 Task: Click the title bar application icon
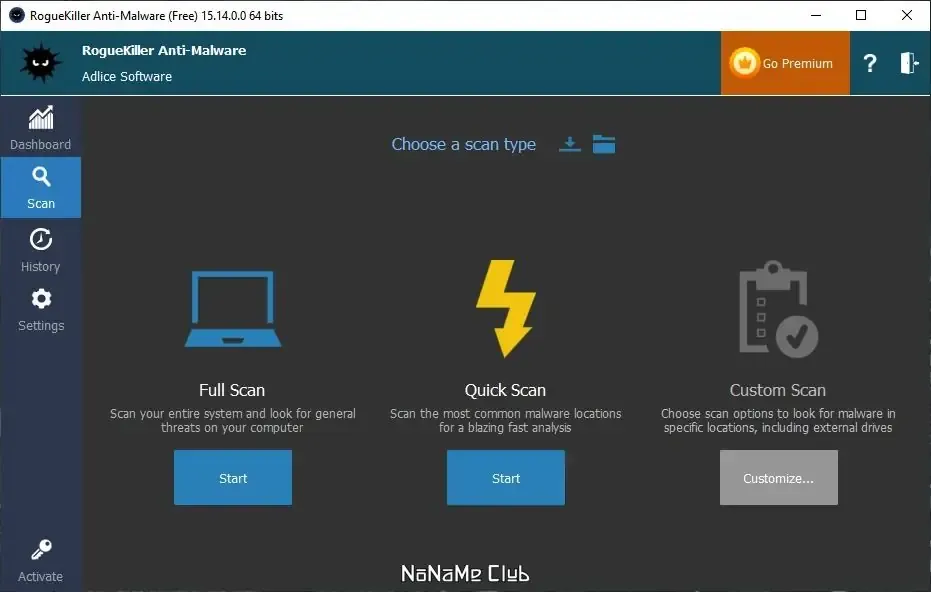pyautogui.click(x=17, y=15)
